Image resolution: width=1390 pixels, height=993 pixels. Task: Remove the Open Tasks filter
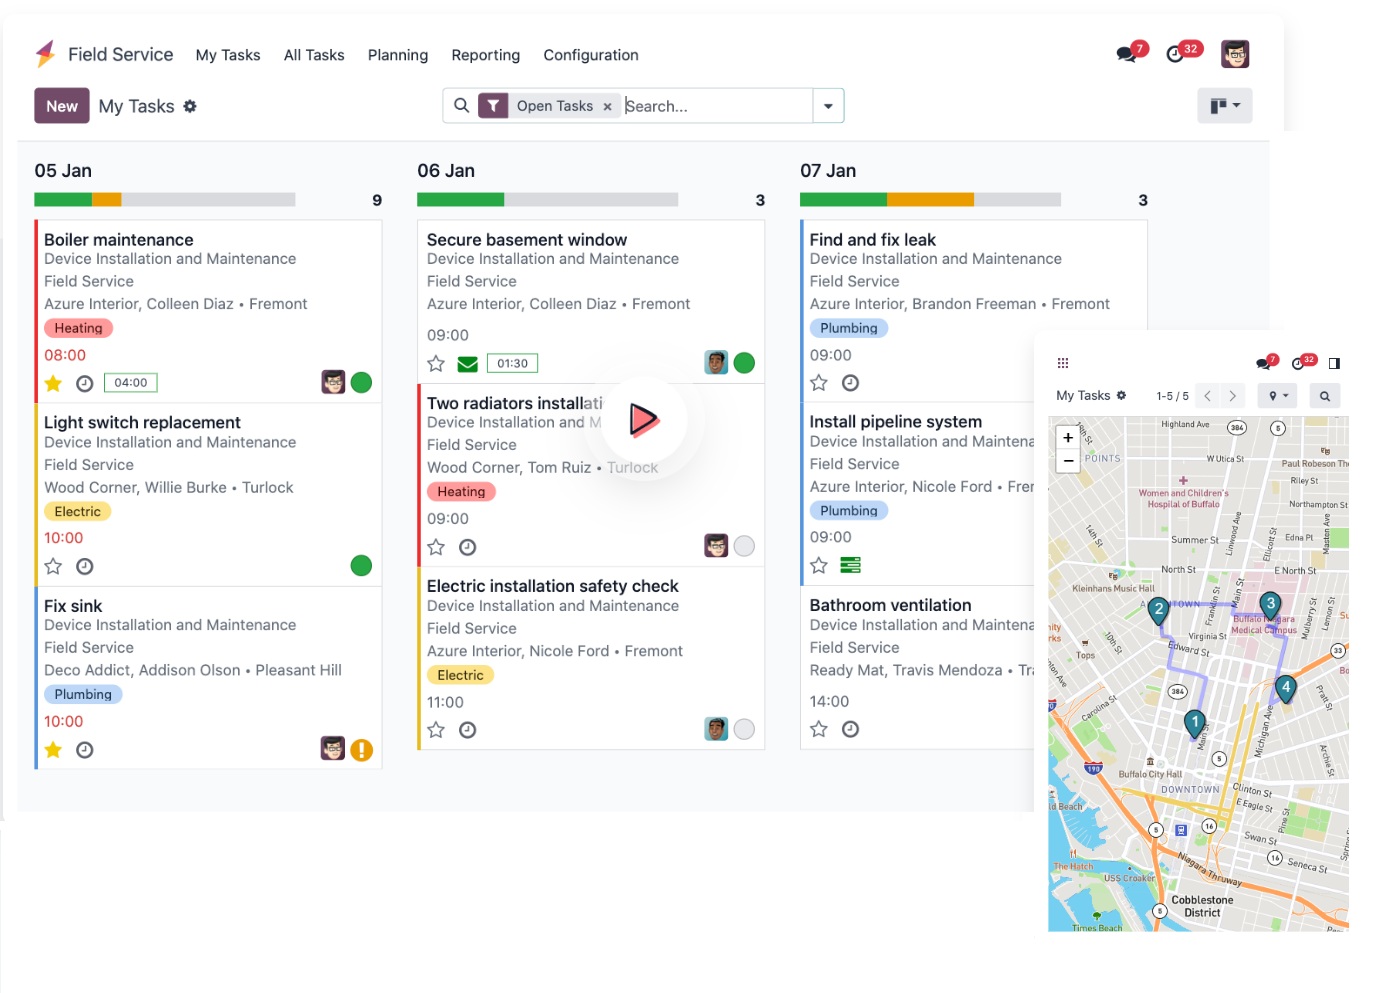point(607,107)
